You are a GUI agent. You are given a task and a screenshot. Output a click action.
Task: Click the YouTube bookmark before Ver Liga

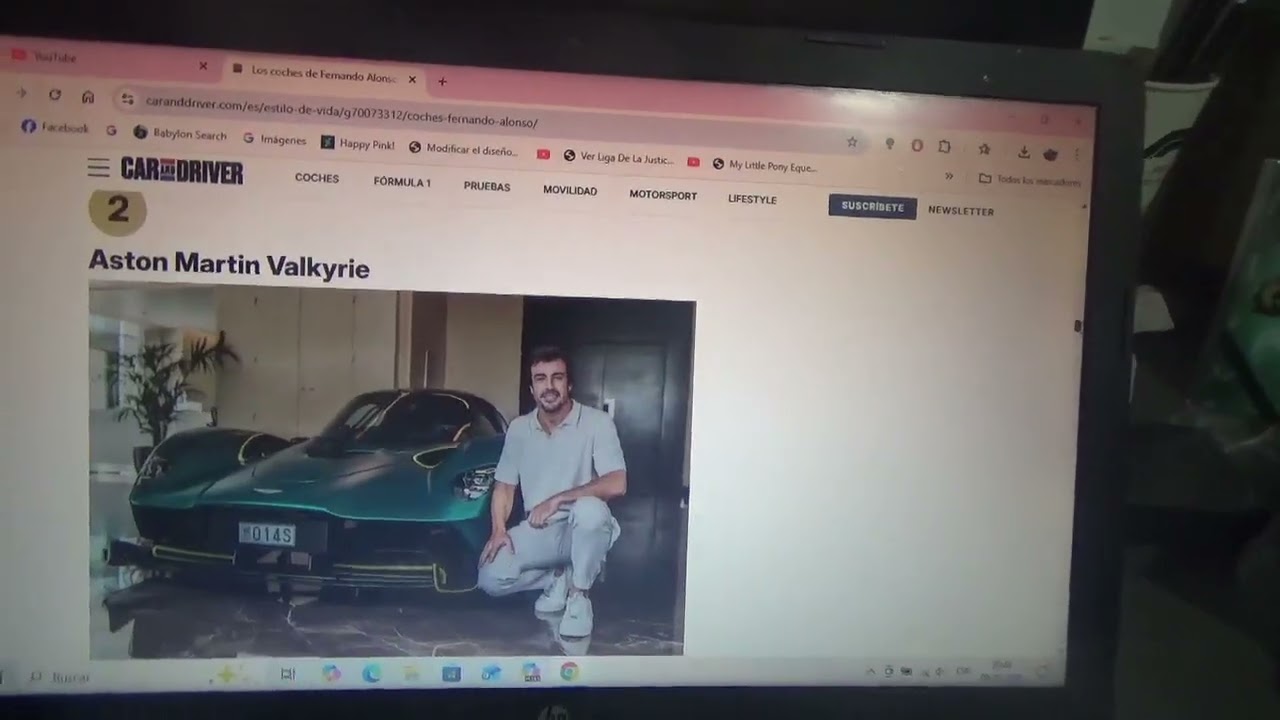tap(543, 154)
